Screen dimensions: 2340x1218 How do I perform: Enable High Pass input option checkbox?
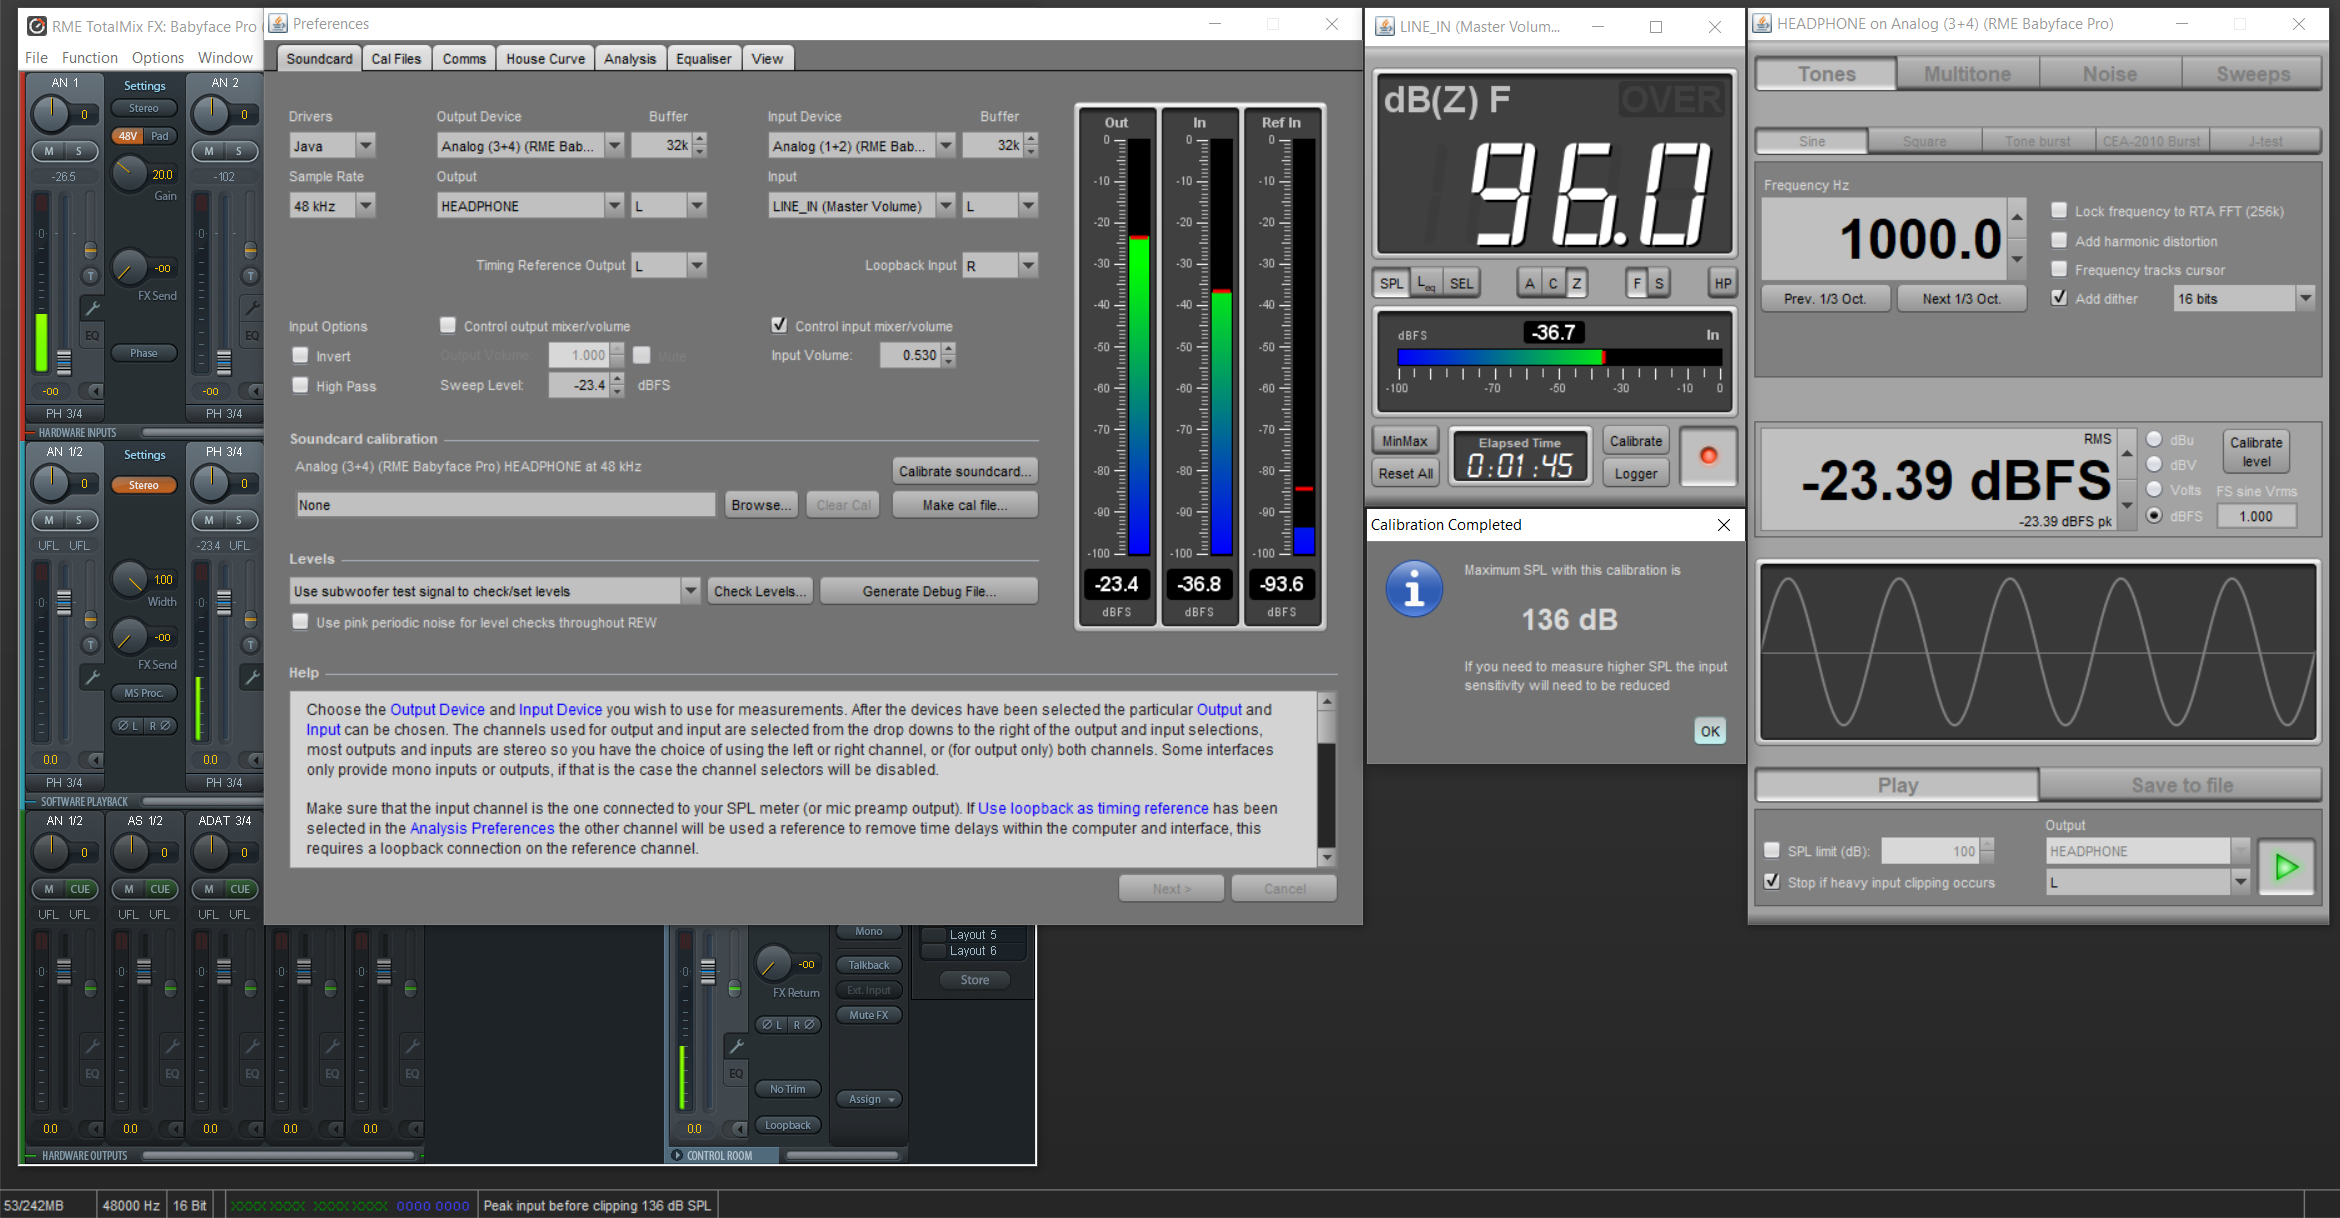[x=300, y=385]
